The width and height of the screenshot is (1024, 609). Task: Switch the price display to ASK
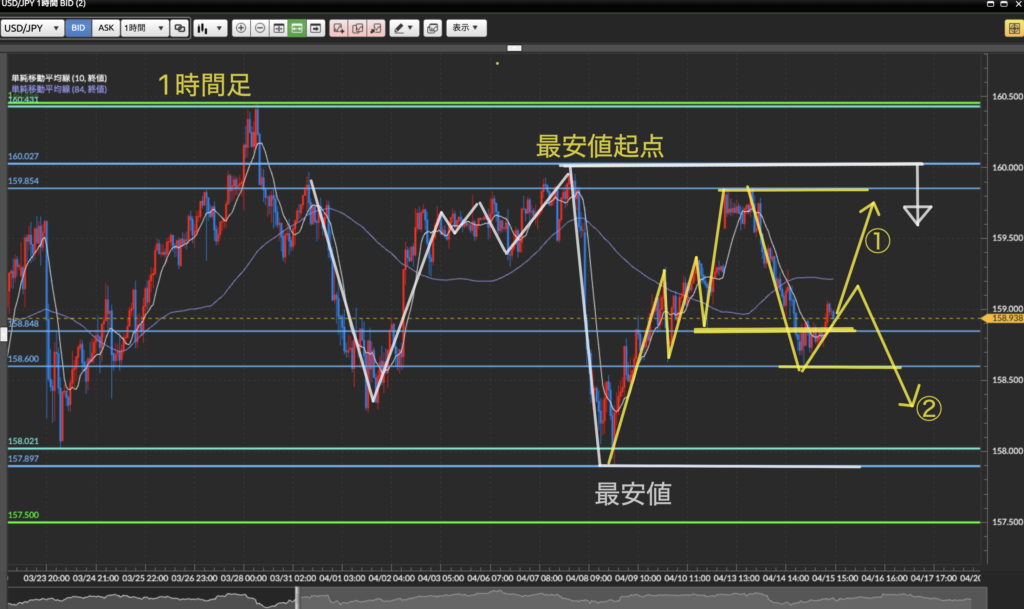(x=105, y=29)
